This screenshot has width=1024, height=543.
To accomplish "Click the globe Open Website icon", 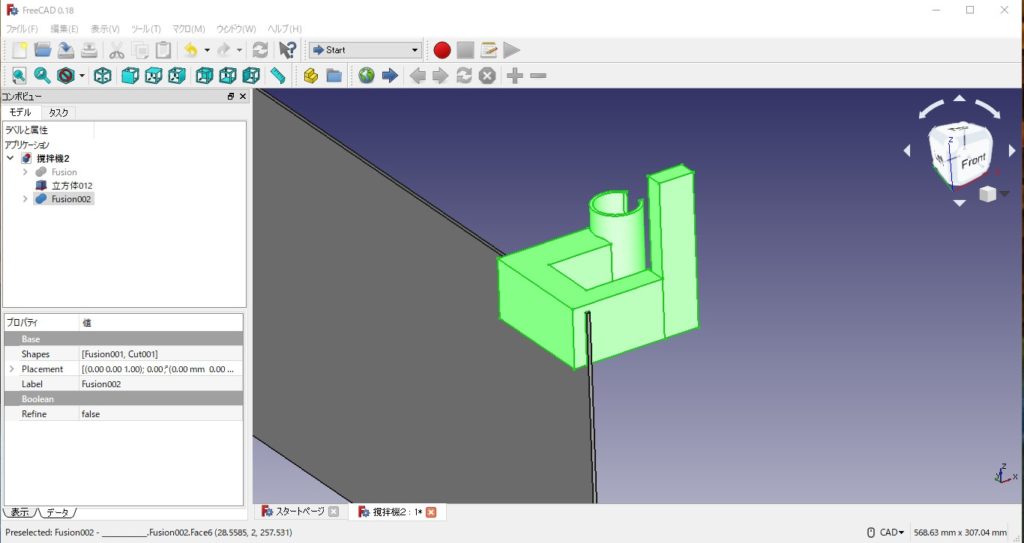I will click(x=366, y=76).
